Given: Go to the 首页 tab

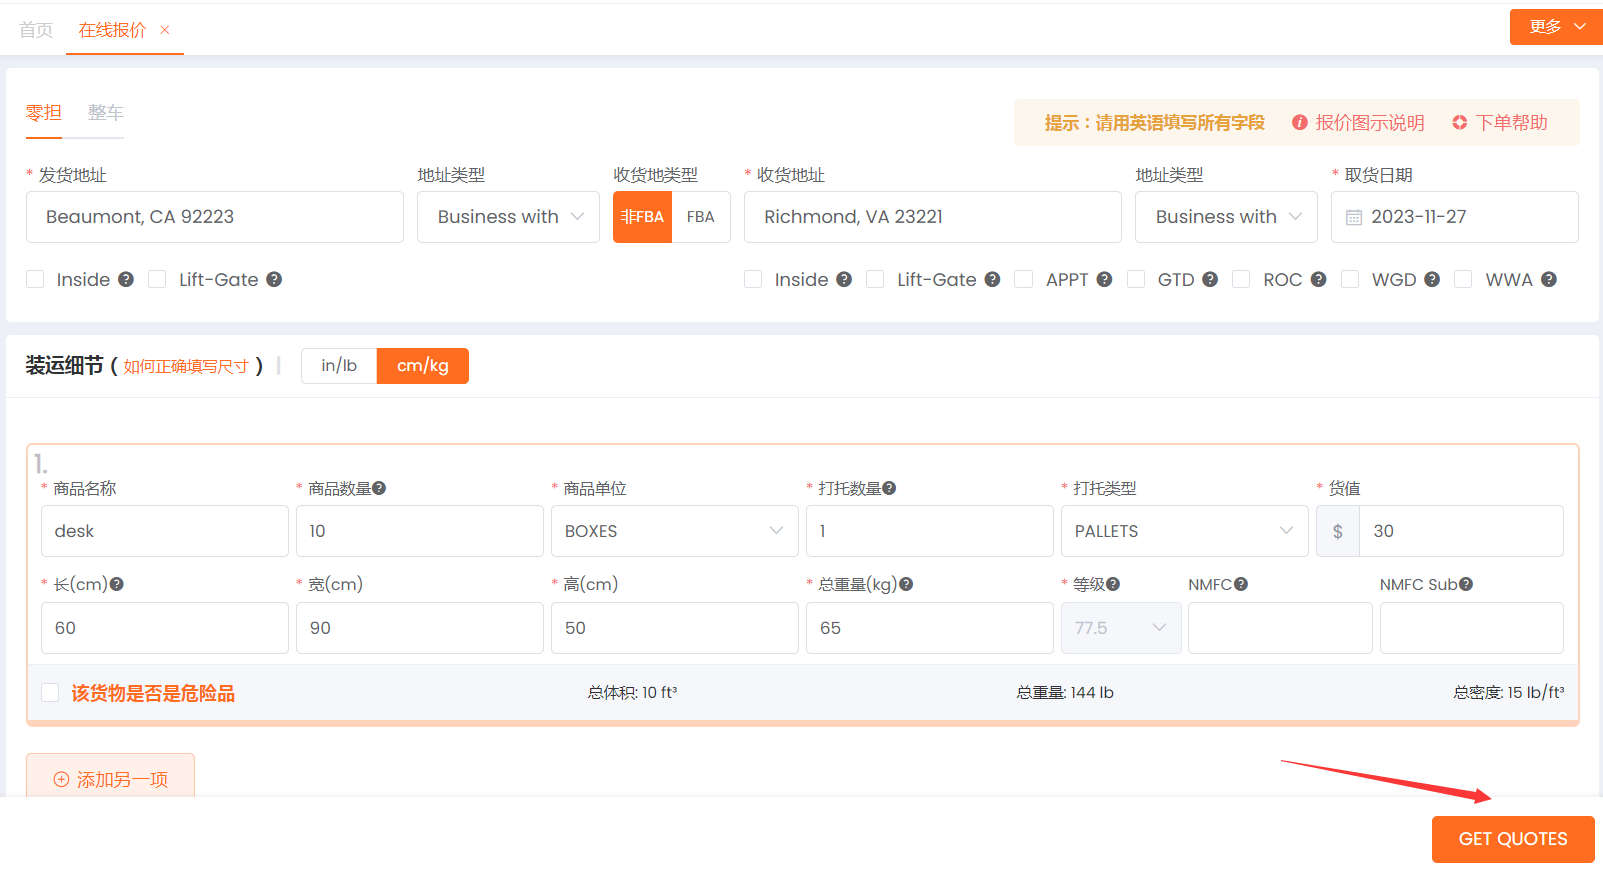Looking at the screenshot, I should pyautogui.click(x=36, y=30).
